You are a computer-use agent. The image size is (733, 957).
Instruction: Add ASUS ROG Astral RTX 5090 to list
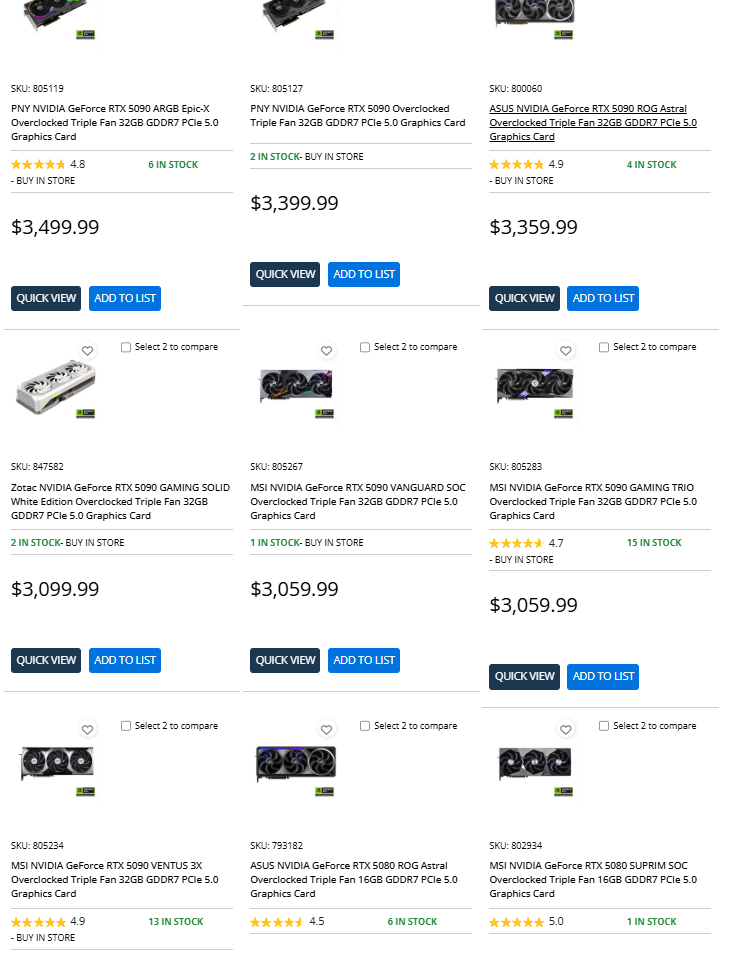coord(603,298)
